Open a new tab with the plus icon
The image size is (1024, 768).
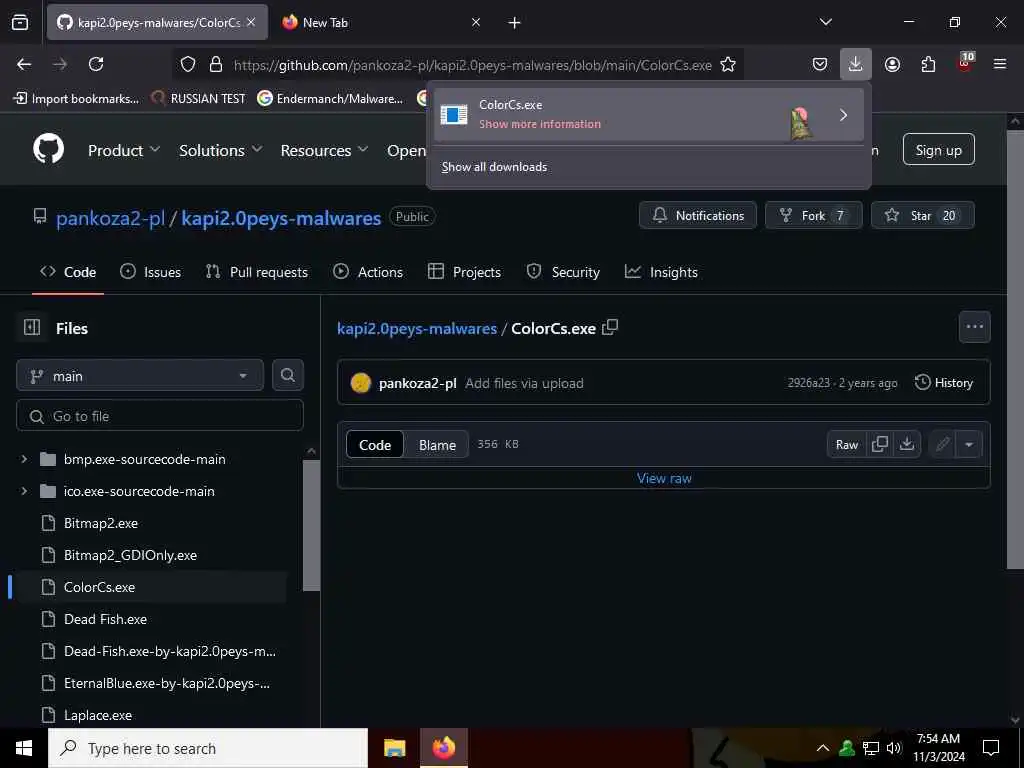coord(515,23)
